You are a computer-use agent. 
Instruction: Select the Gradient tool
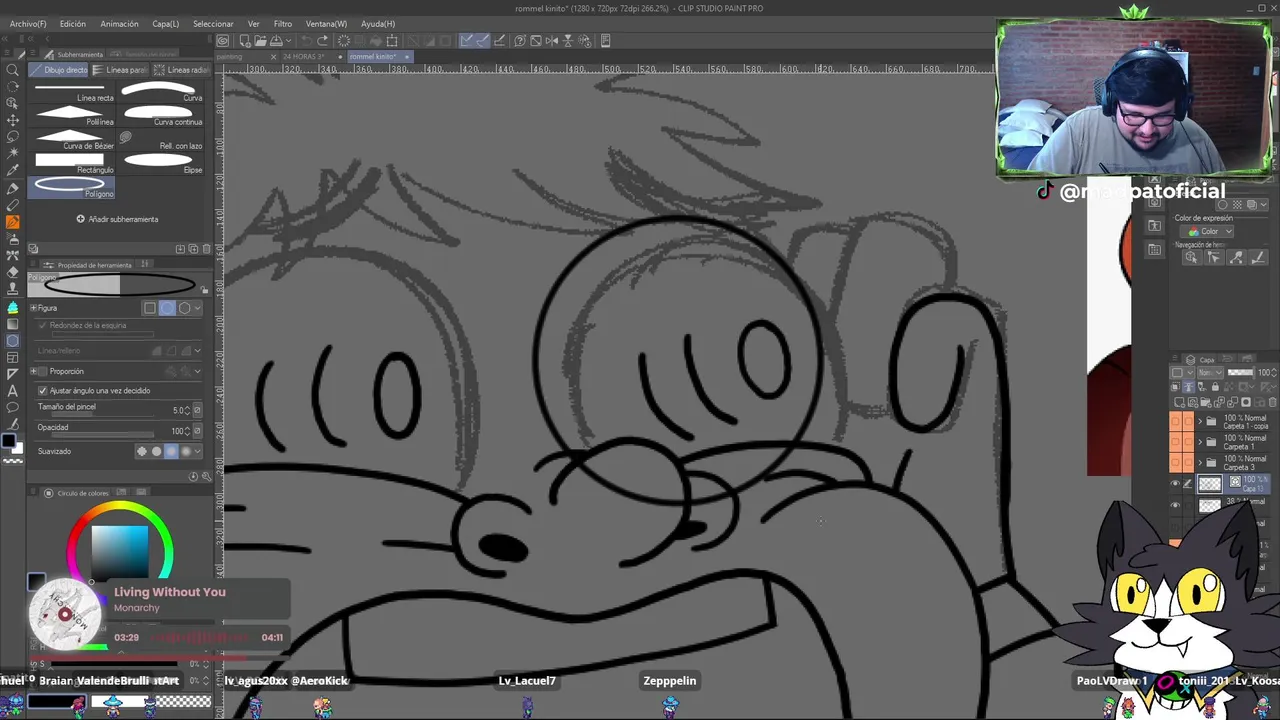coord(13,324)
